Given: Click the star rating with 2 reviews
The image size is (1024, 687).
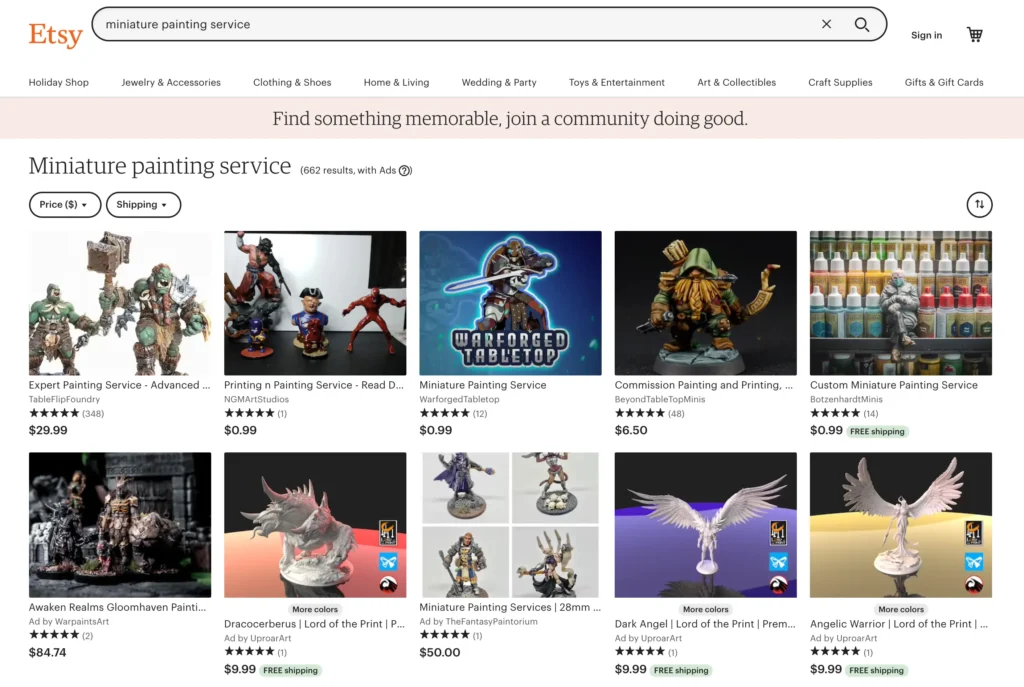Looking at the screenshot, I should pyautogui.click(x=61, y=635).
